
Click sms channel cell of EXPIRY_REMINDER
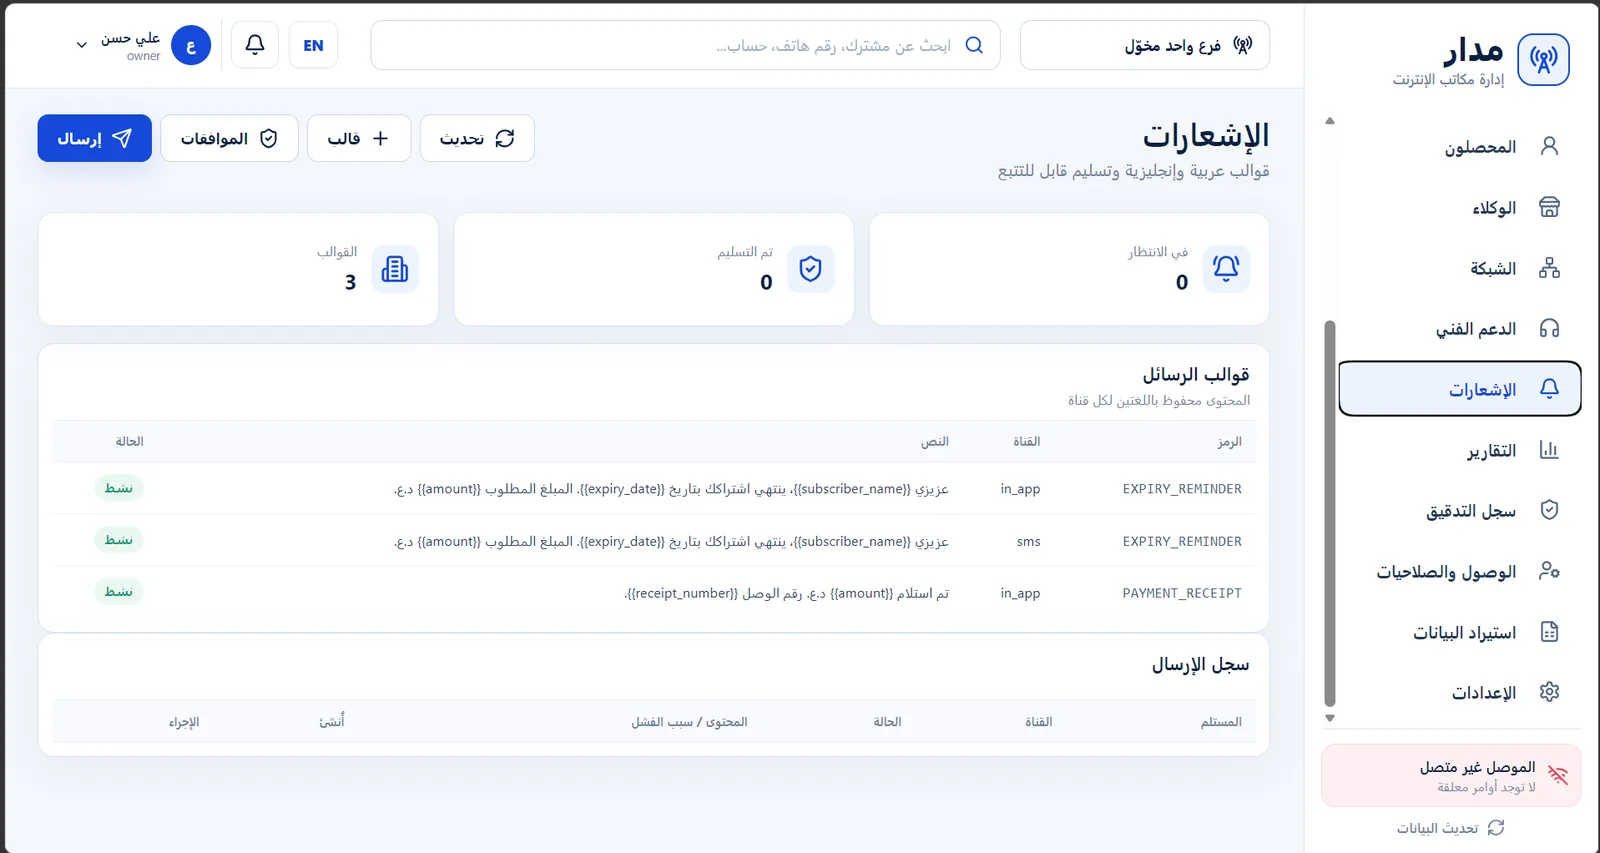(x=1028, y=541)
